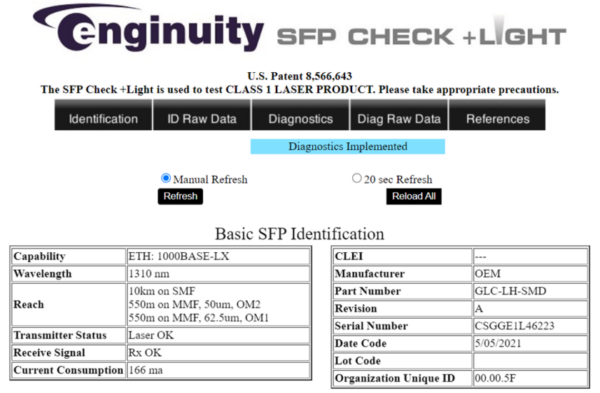600x393 pixels.
Task: Click the Transmitter Status label
Action: (x=60, y=335)
